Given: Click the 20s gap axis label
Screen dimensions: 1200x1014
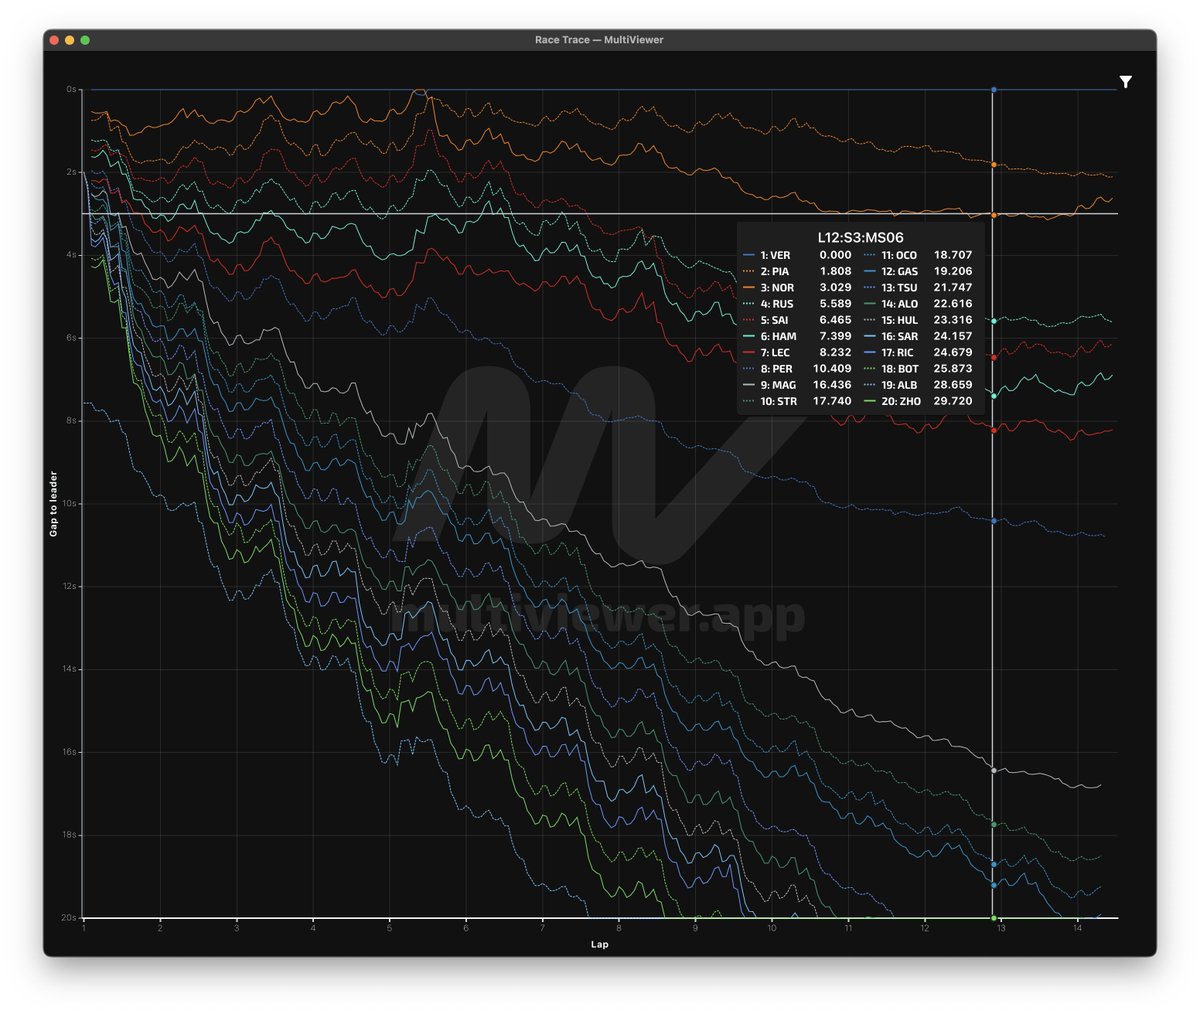Looking at the screenshot, I should point(70,917).
